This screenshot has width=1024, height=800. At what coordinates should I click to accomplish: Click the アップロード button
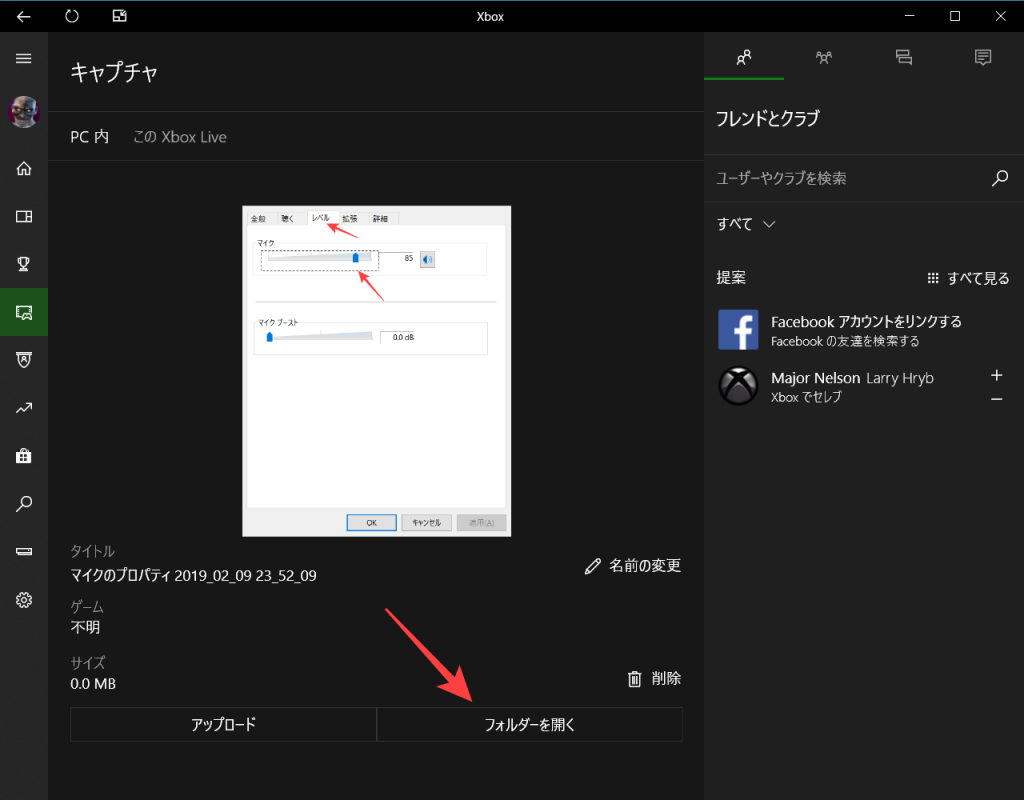pyautogui.click(x=223, y=725)
